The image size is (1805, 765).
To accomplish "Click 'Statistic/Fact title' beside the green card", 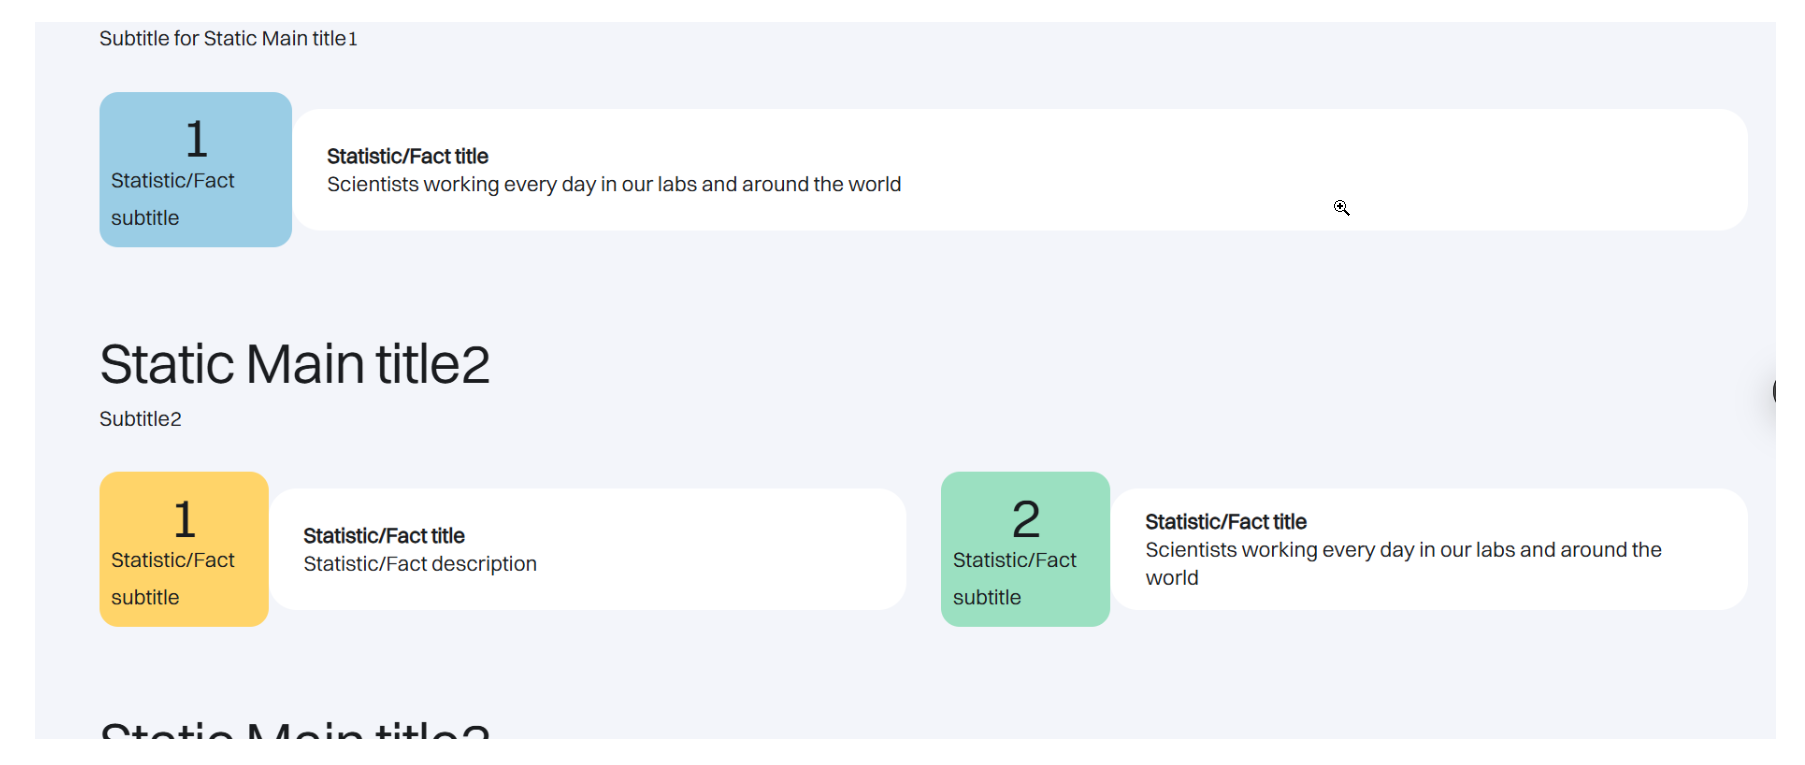I will [x=1225, y=522].
